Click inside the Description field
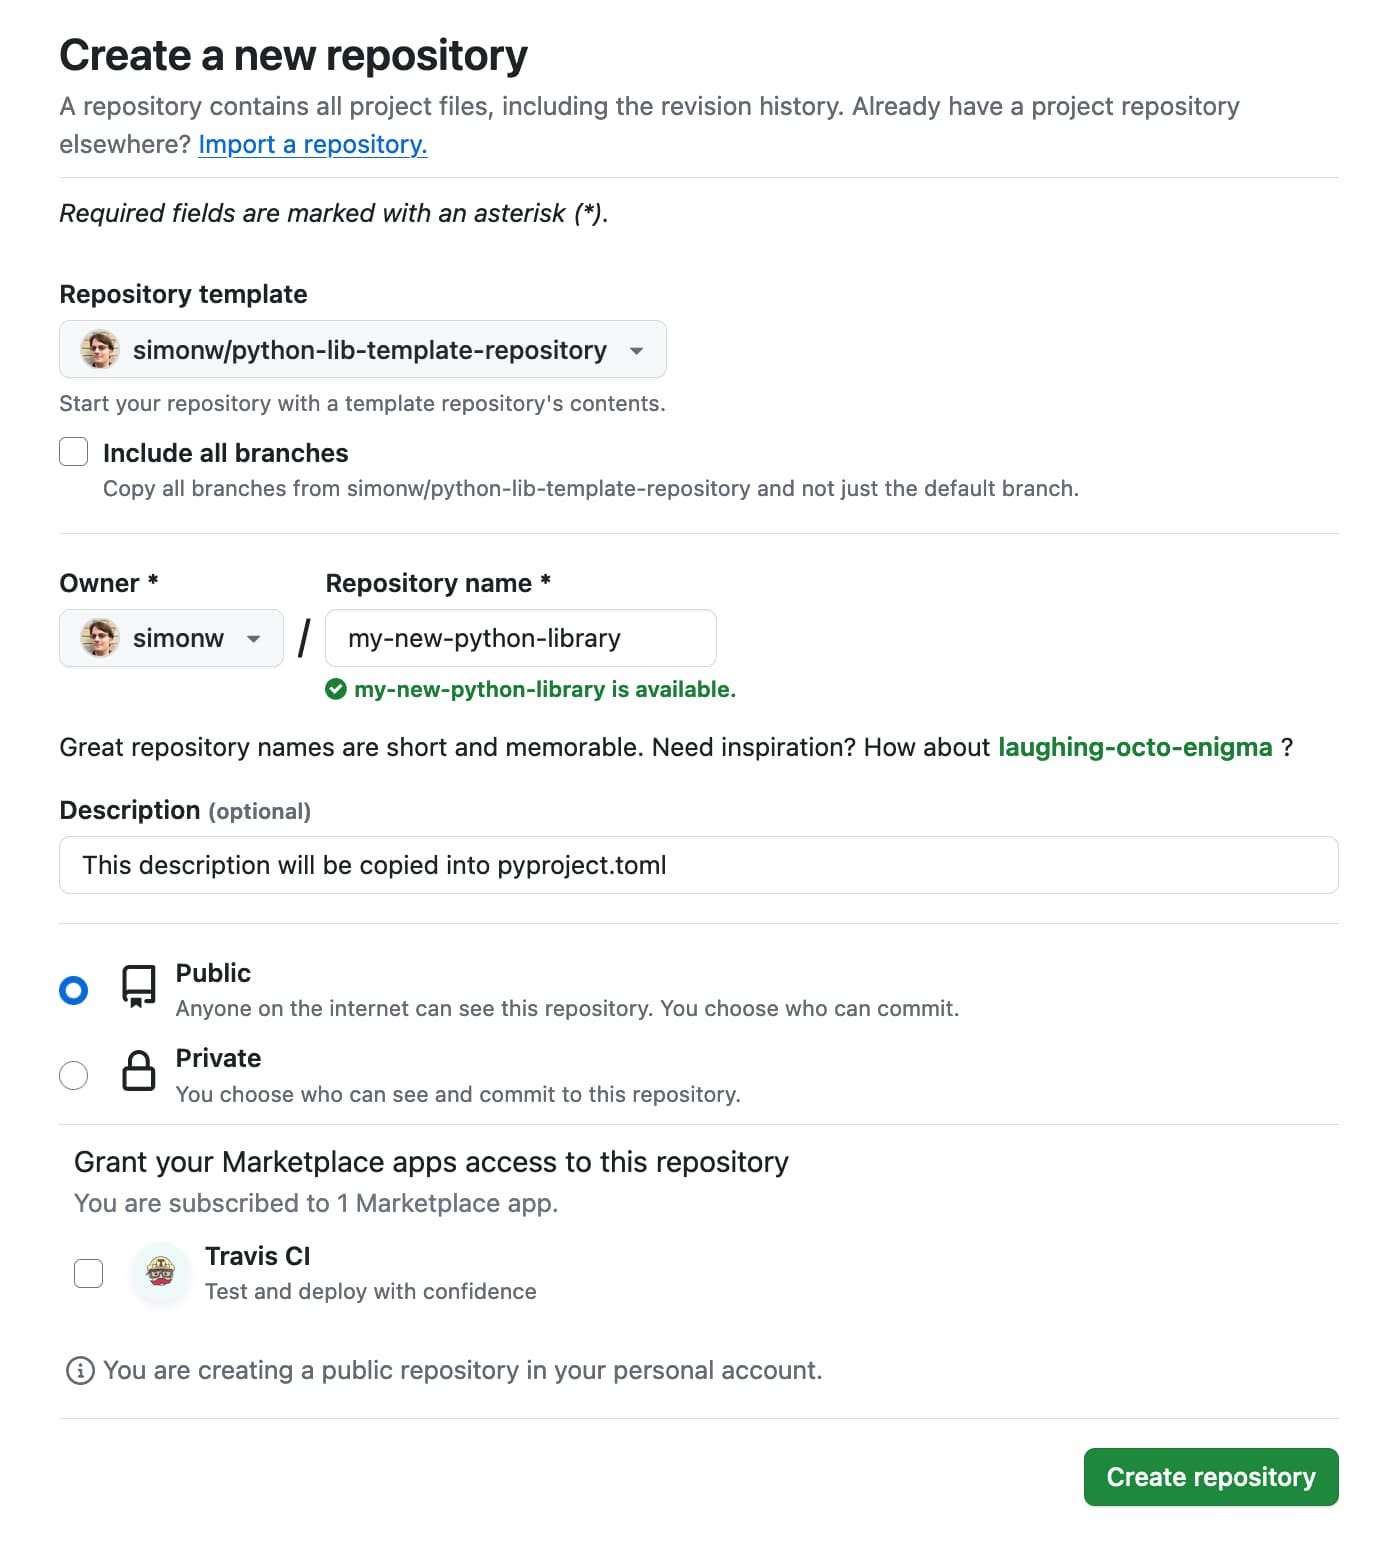This screenshot has height=1554, width=1386. (698, 865)
